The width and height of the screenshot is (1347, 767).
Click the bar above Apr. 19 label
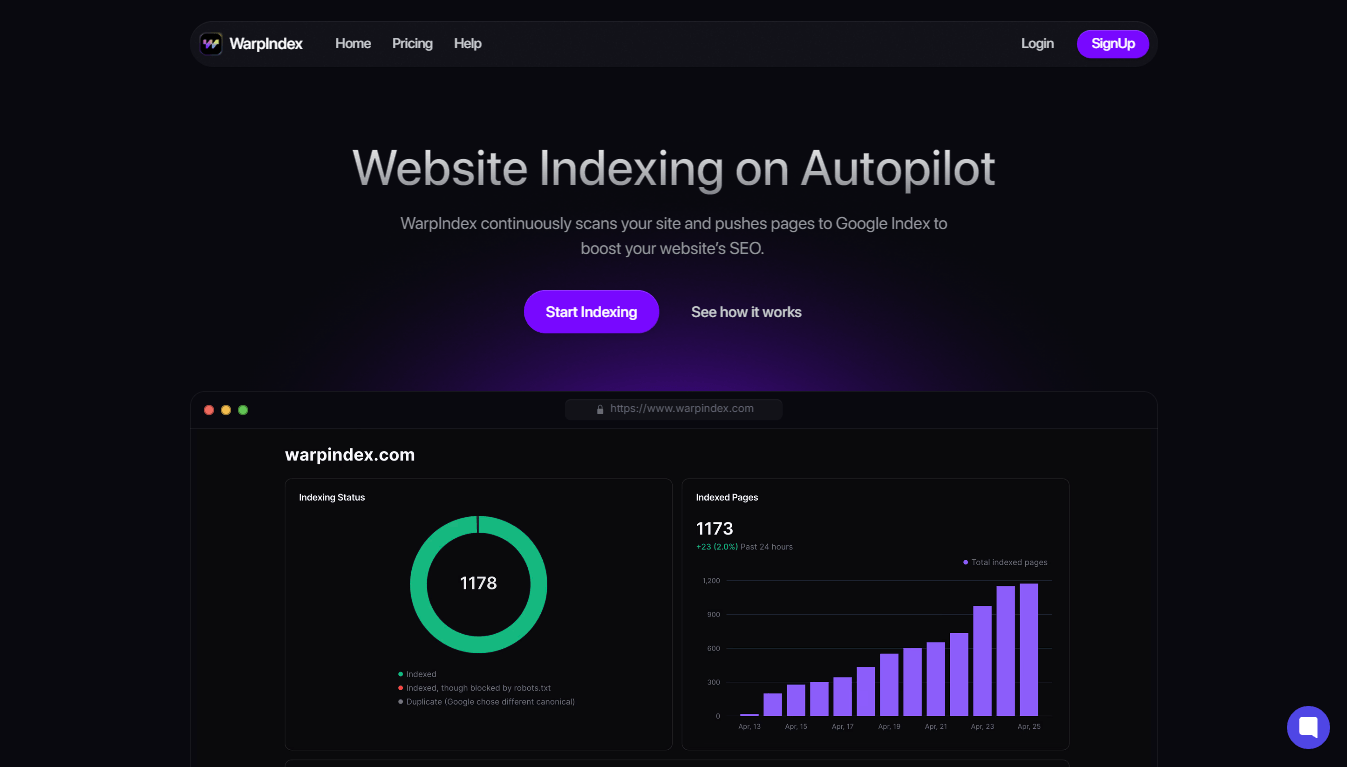[x=889, y=685]
